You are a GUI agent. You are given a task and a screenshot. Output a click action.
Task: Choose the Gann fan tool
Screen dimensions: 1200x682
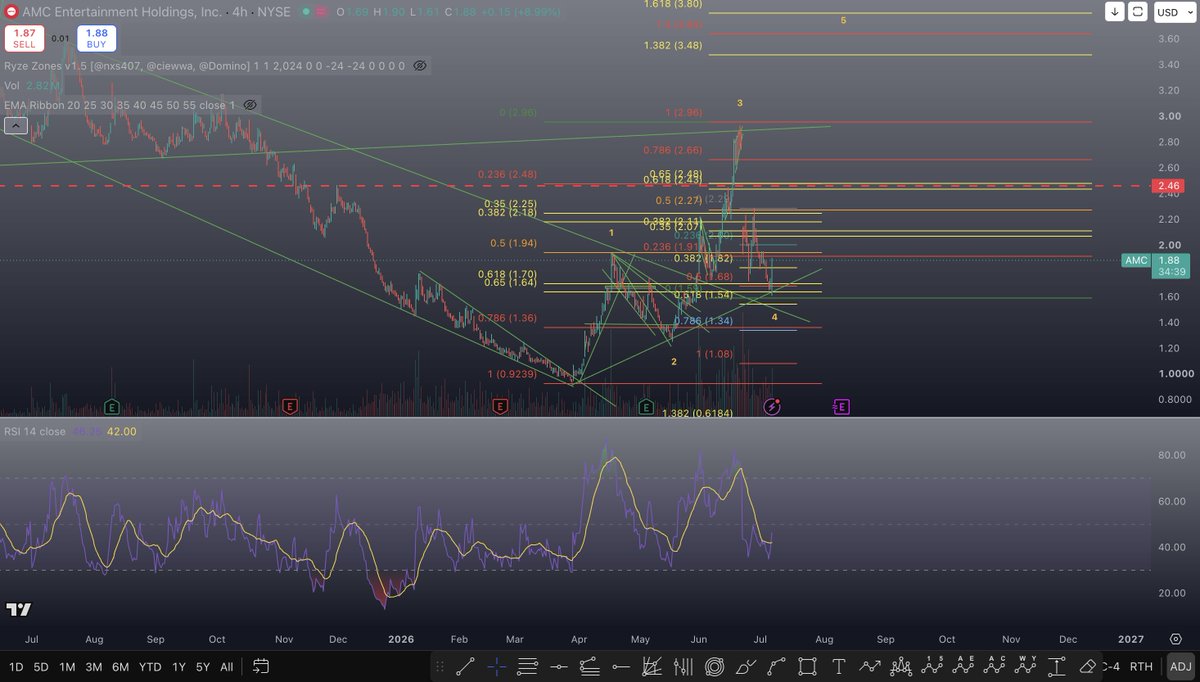pos(652,666)
